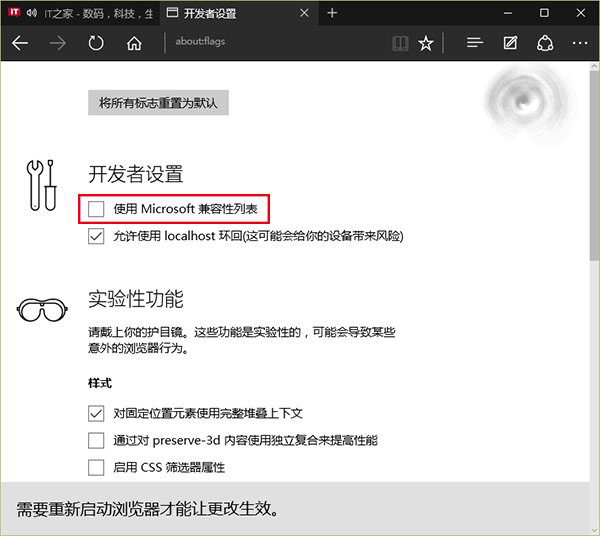
Task: Close the 开发者设置 tab
Action: coord(304,13)
